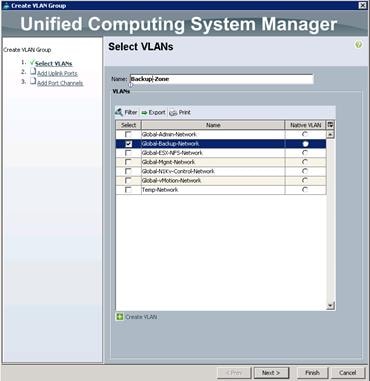Open the table column settings icon
This screenshot has height=381, width=370.
330,125
